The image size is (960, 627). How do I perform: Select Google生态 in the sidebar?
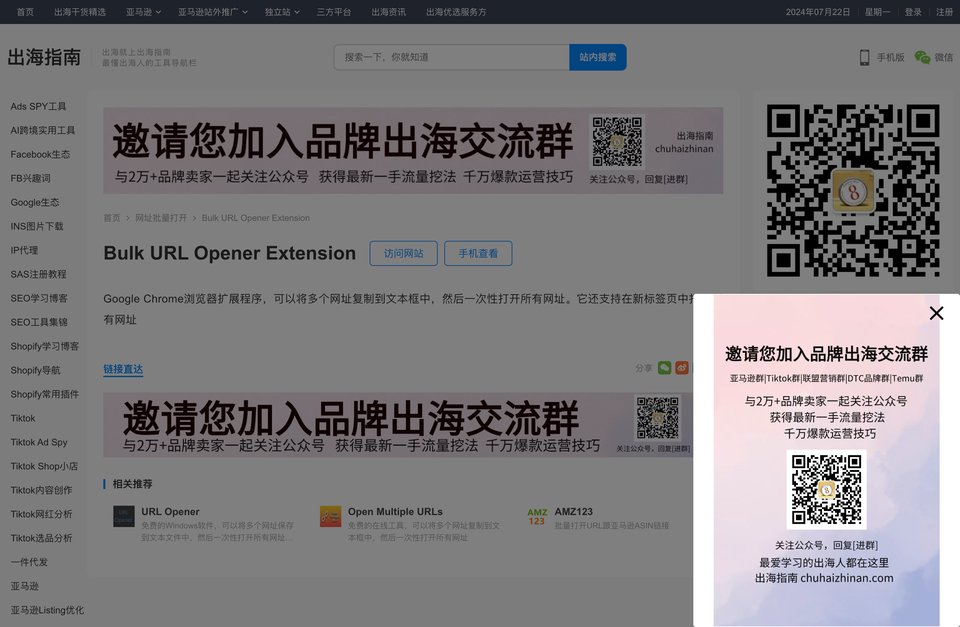(35, 202)
